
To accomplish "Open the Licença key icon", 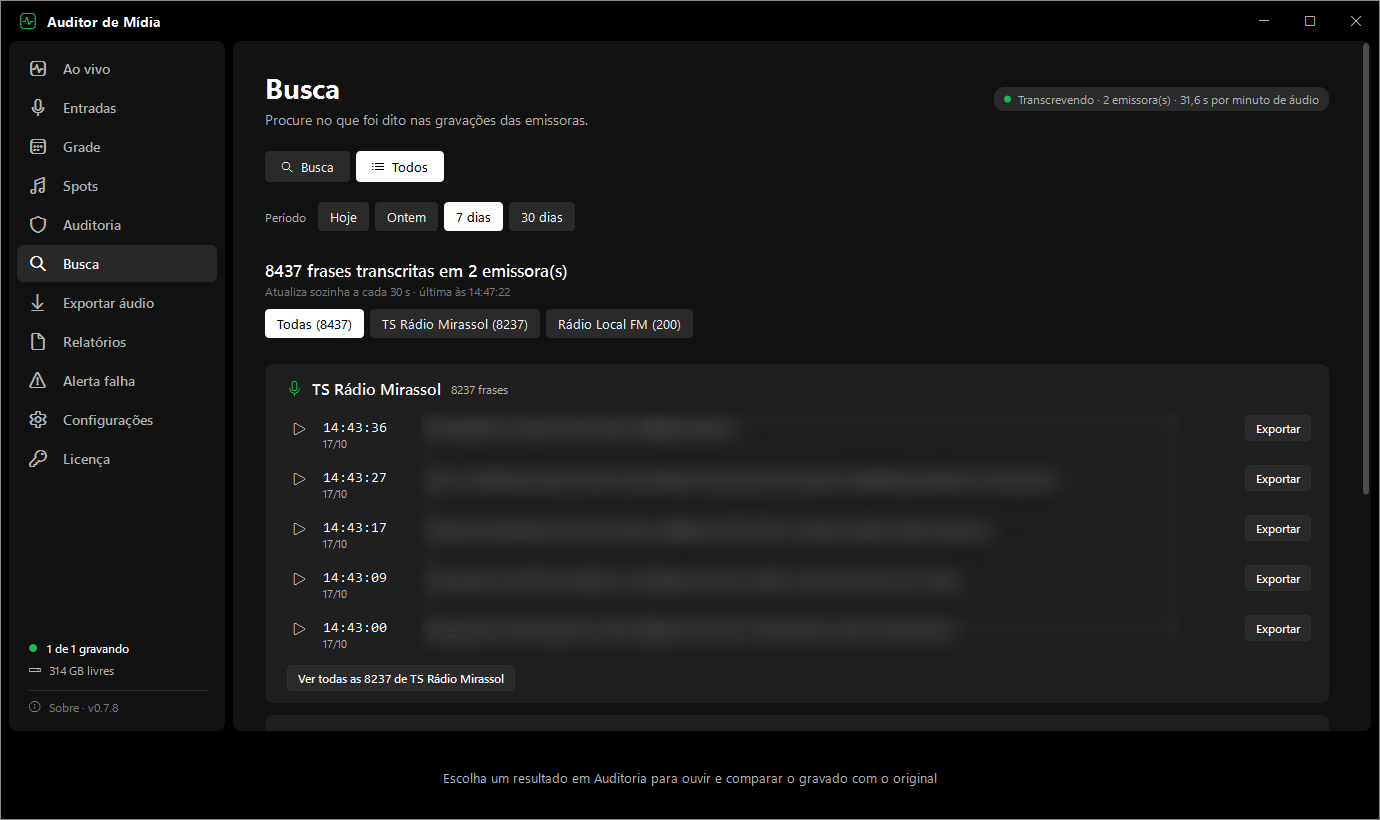I will point(38,459).
